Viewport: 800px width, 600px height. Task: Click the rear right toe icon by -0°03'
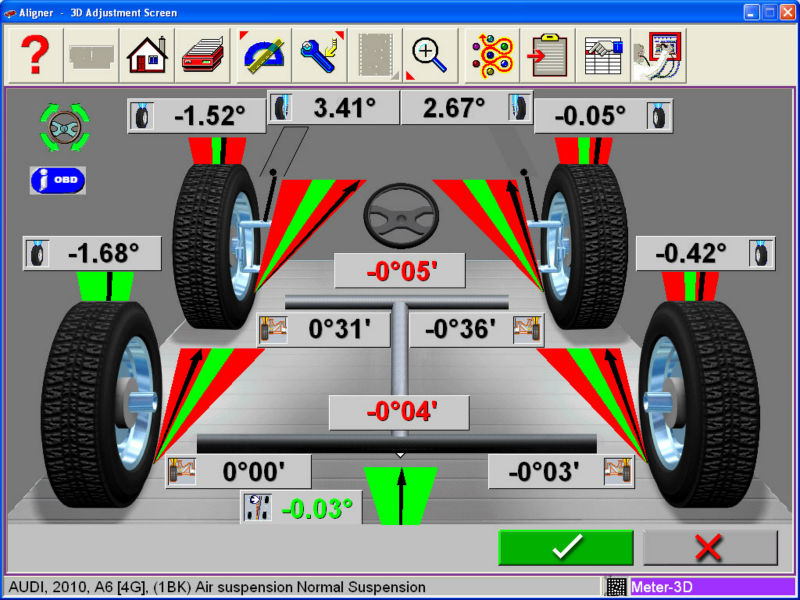(618, 471)
